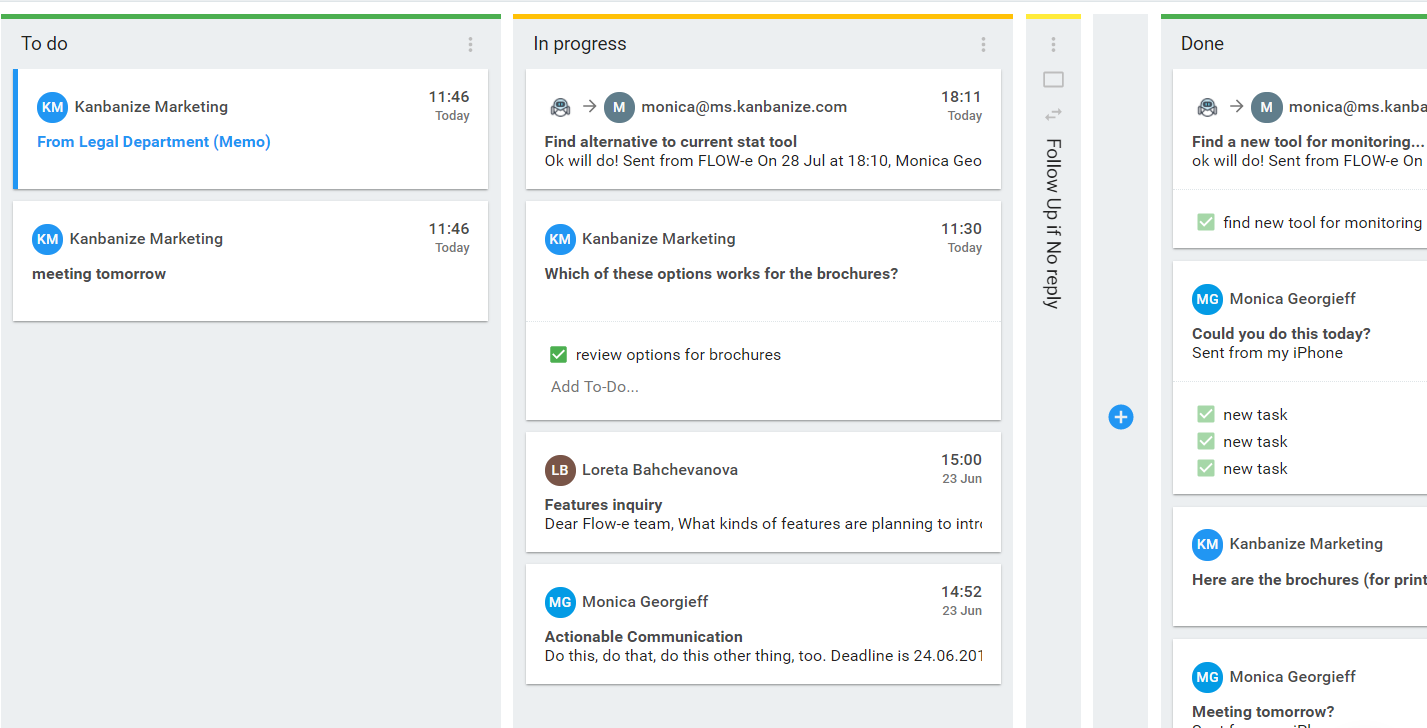Image resolution: width=1427 pixels, height=728 pixels.
Task: Click the Add To-Do field
Action: [x=595, y=387]
